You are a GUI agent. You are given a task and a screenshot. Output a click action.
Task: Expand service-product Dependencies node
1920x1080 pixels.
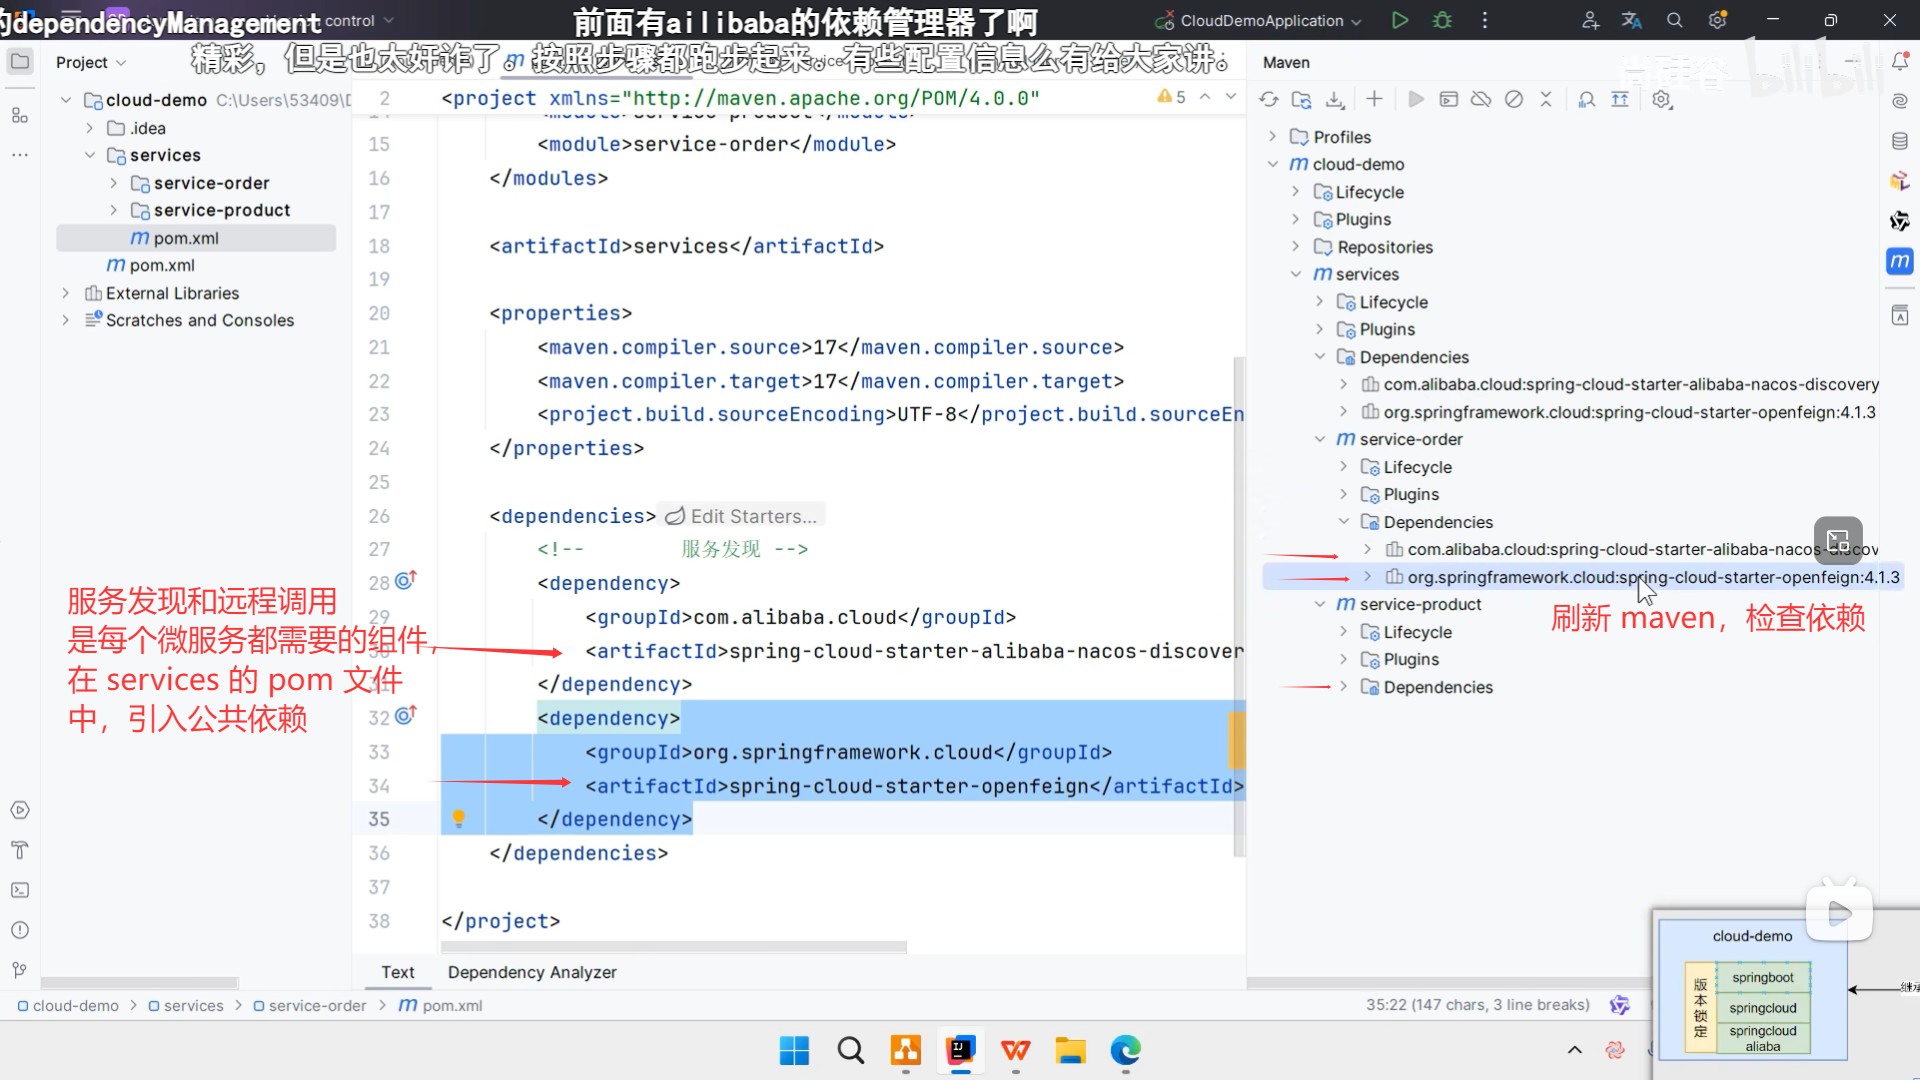coord(1344,687)
